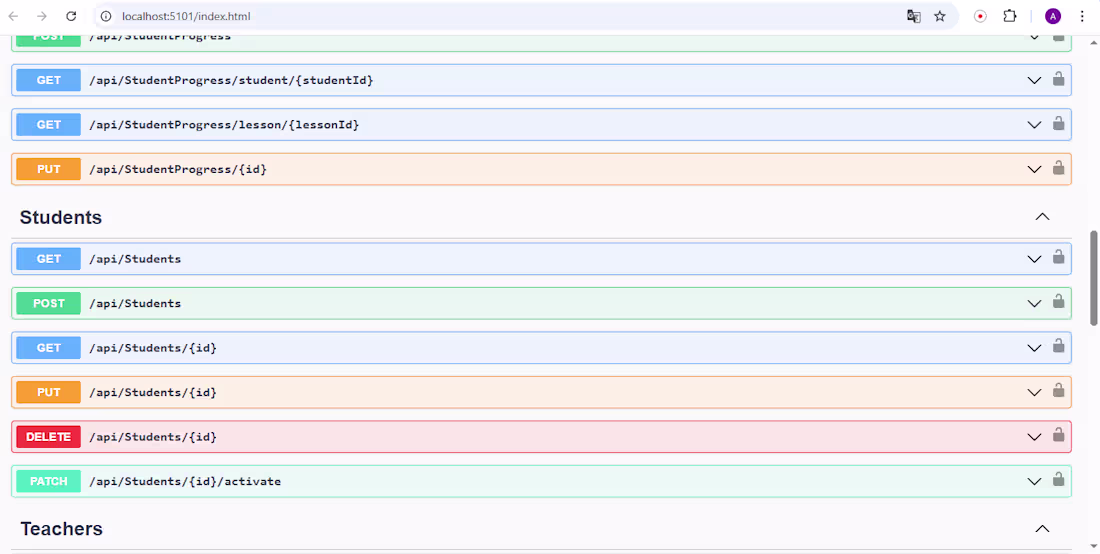
Task: Open the translate page icon
Action: point(913,16)
